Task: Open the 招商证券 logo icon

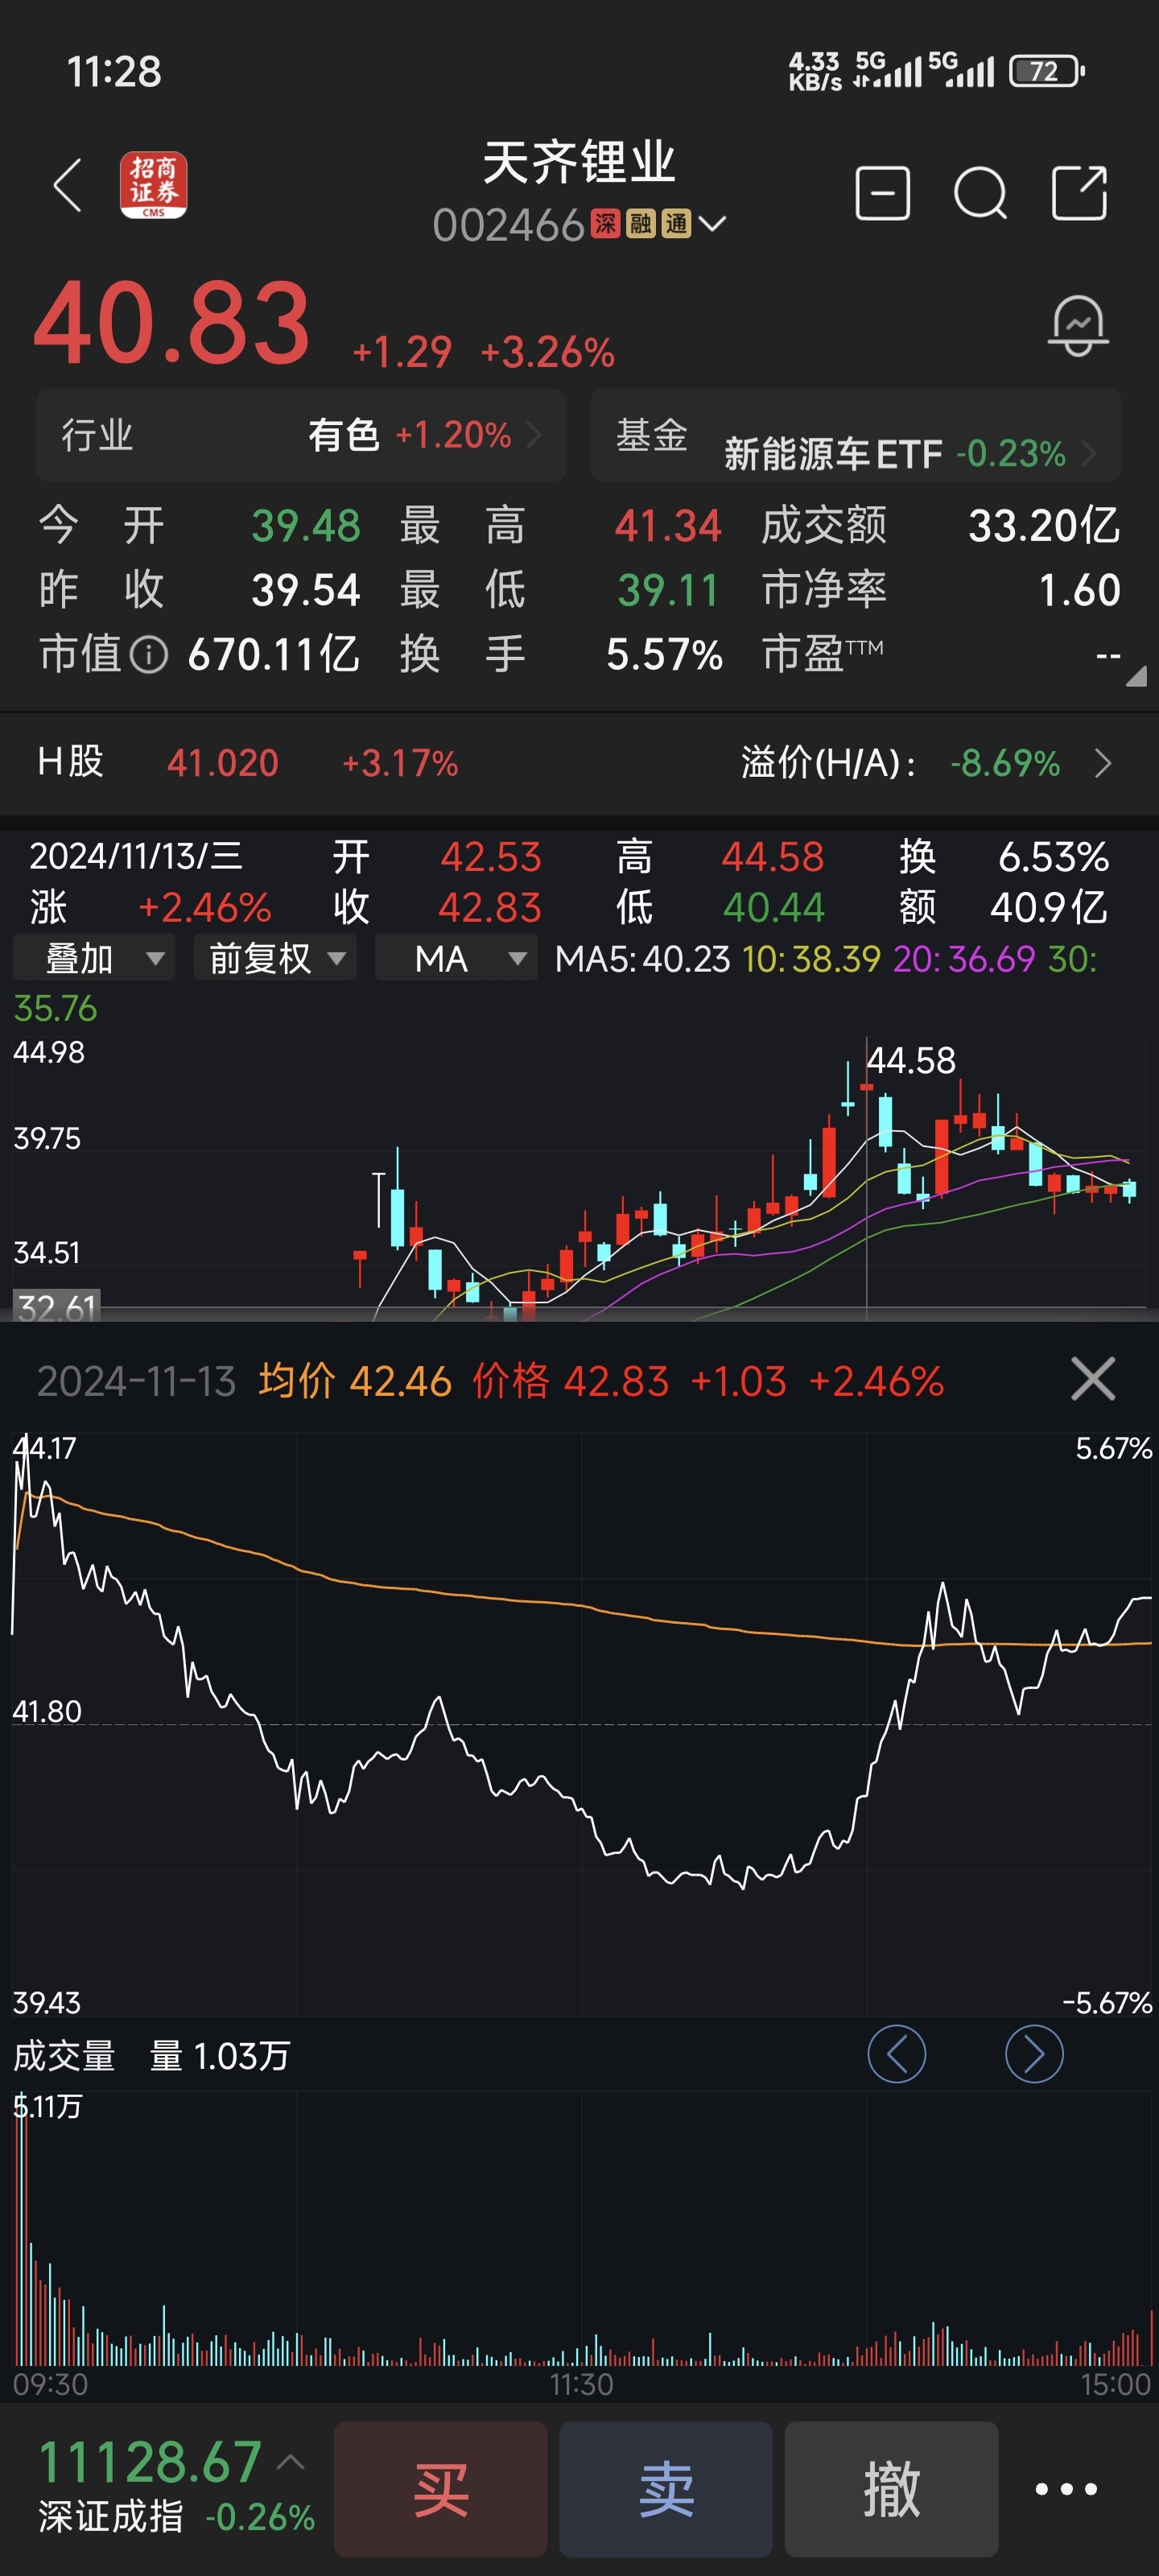Action: (153, 185)
